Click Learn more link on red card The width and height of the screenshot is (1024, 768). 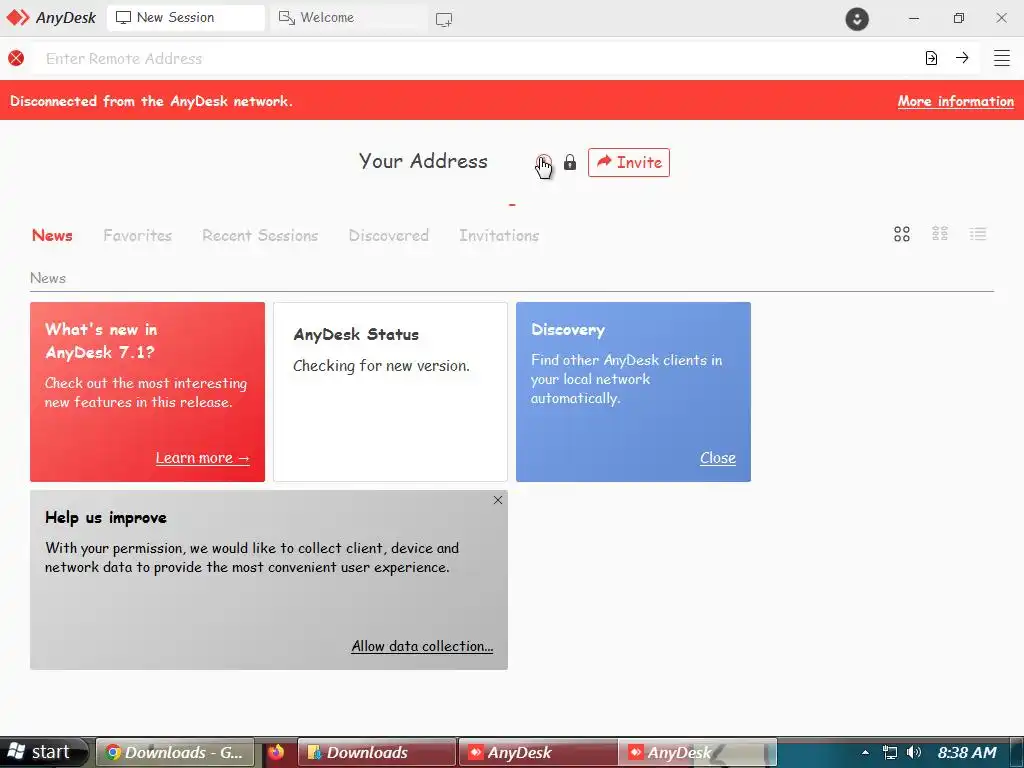point(202,458)
